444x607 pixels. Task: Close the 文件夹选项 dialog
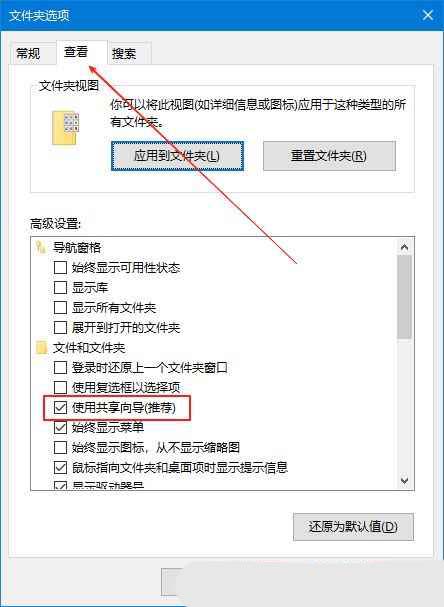pyautogui.click(x=427, y=15)
